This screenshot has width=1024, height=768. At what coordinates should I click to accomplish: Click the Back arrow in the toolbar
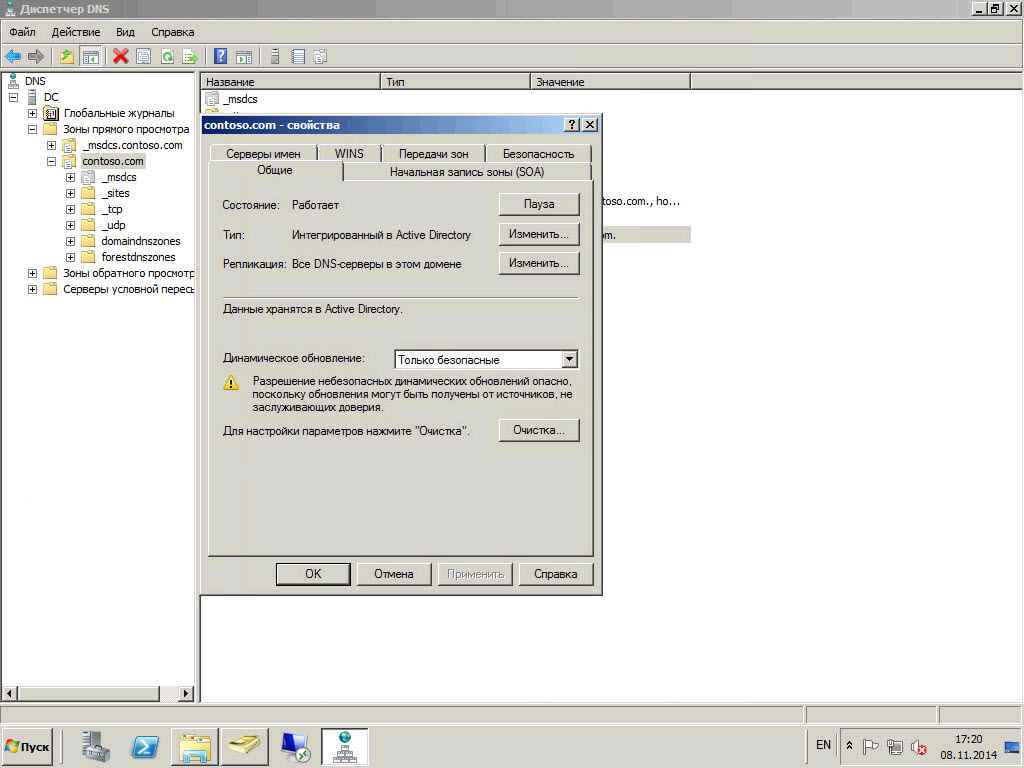coord(12,57)
